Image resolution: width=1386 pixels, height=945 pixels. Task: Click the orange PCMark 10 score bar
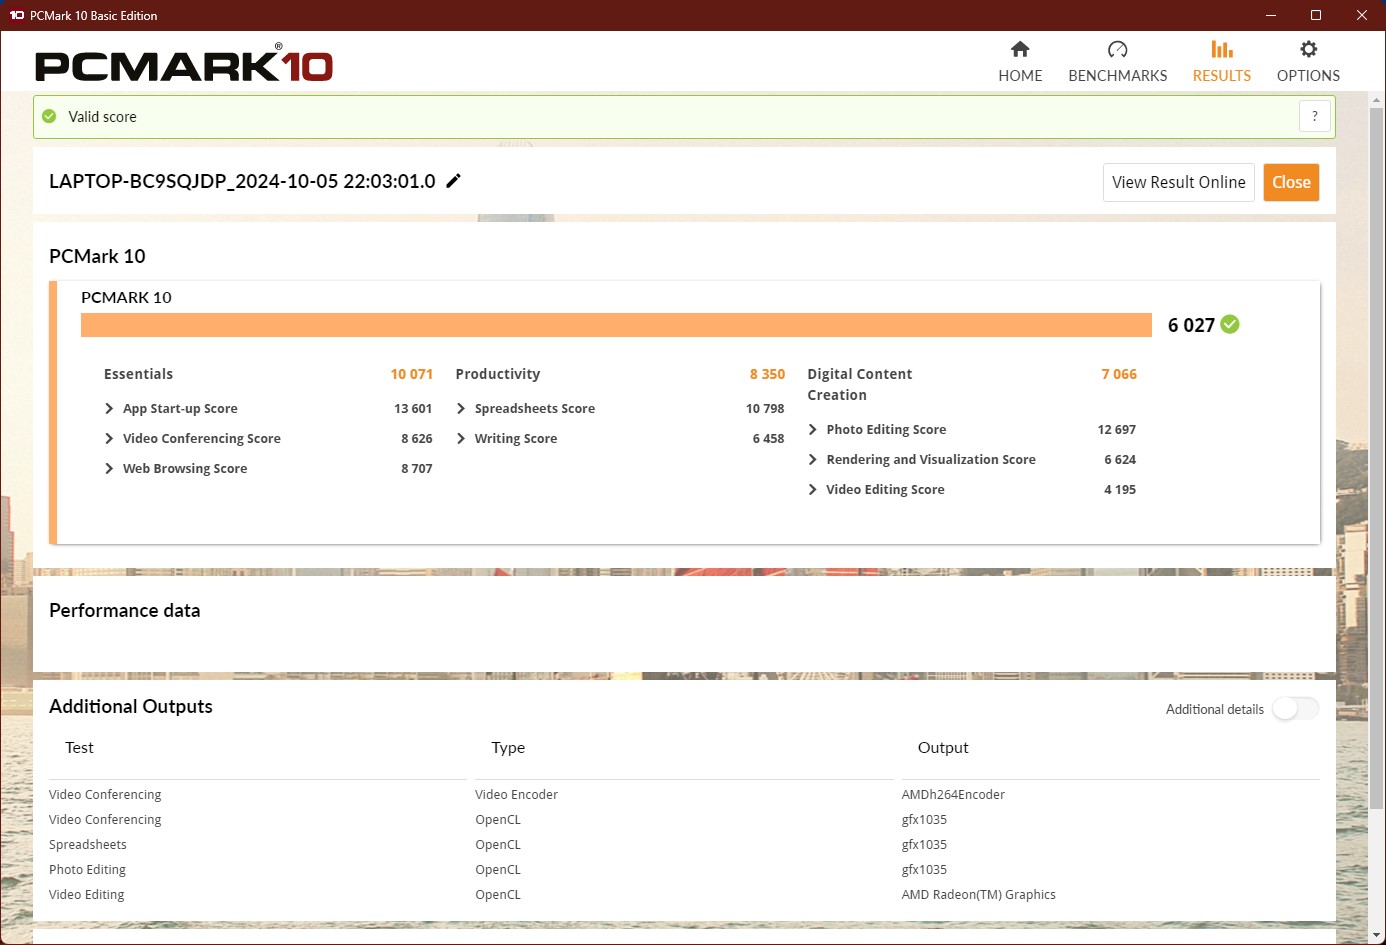[x=616, y=325]
